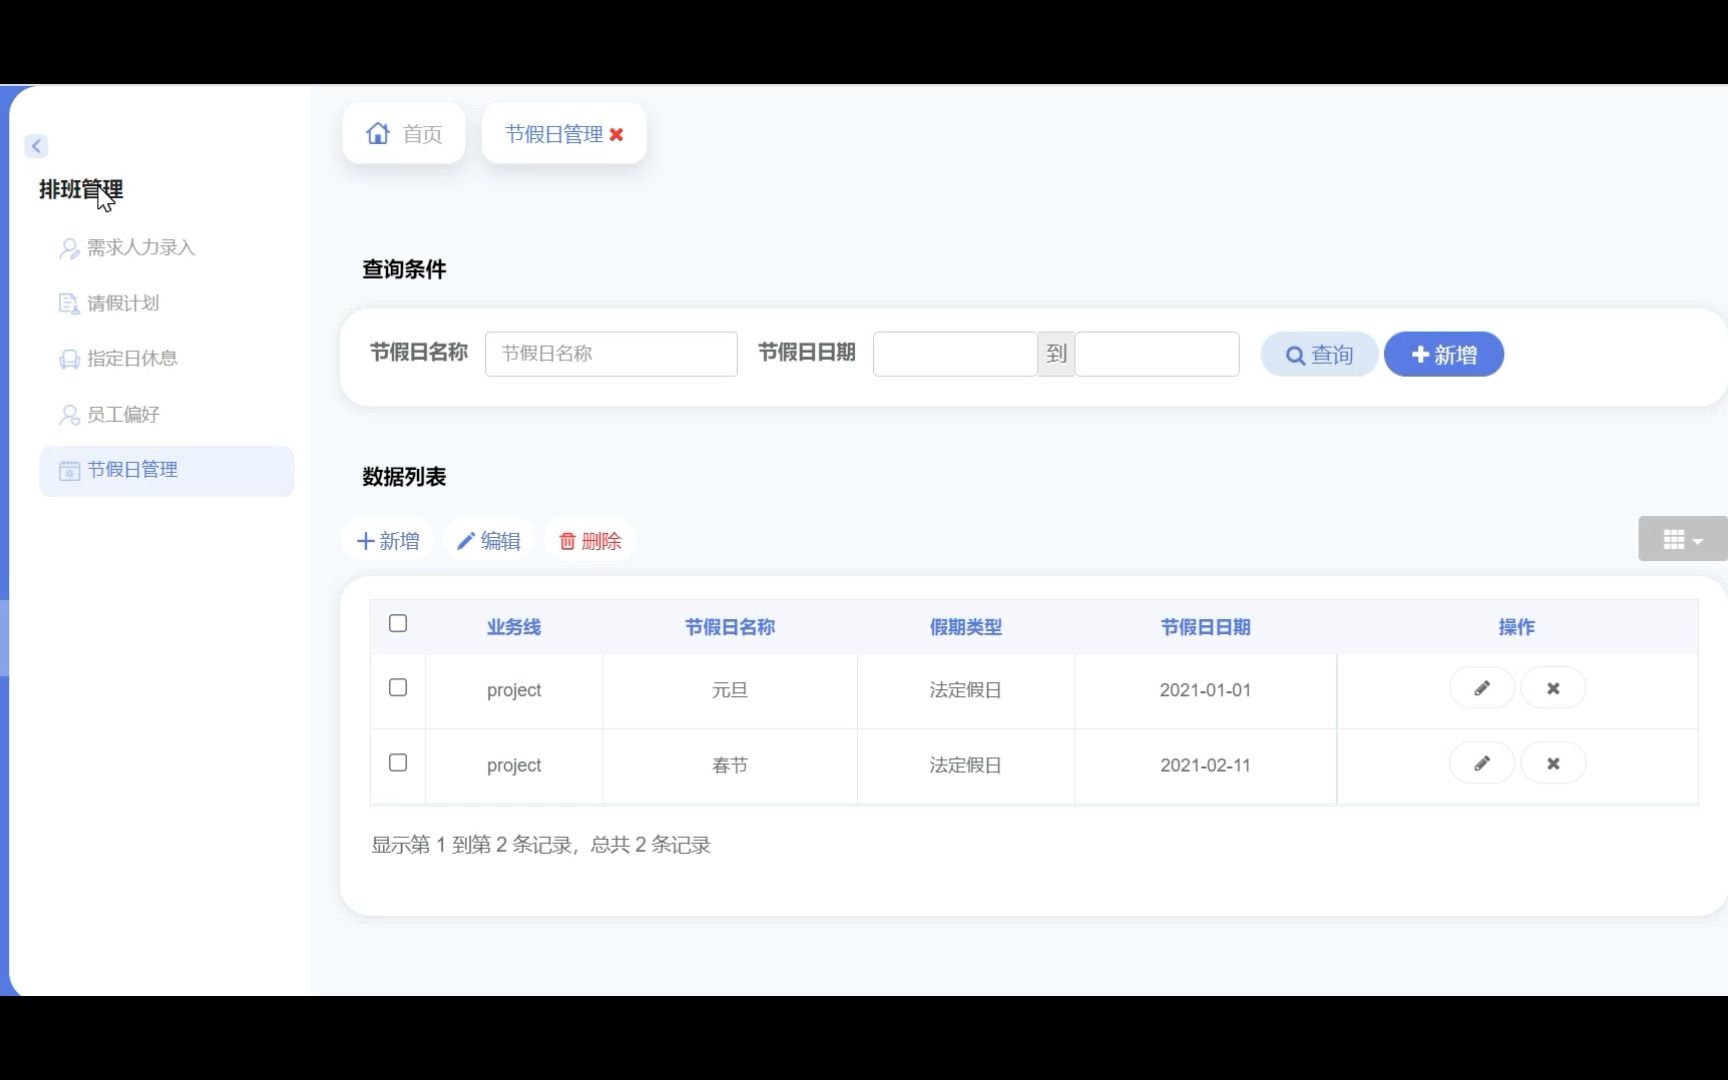Click the 节假日管理 calendar icon

[69, 470]
